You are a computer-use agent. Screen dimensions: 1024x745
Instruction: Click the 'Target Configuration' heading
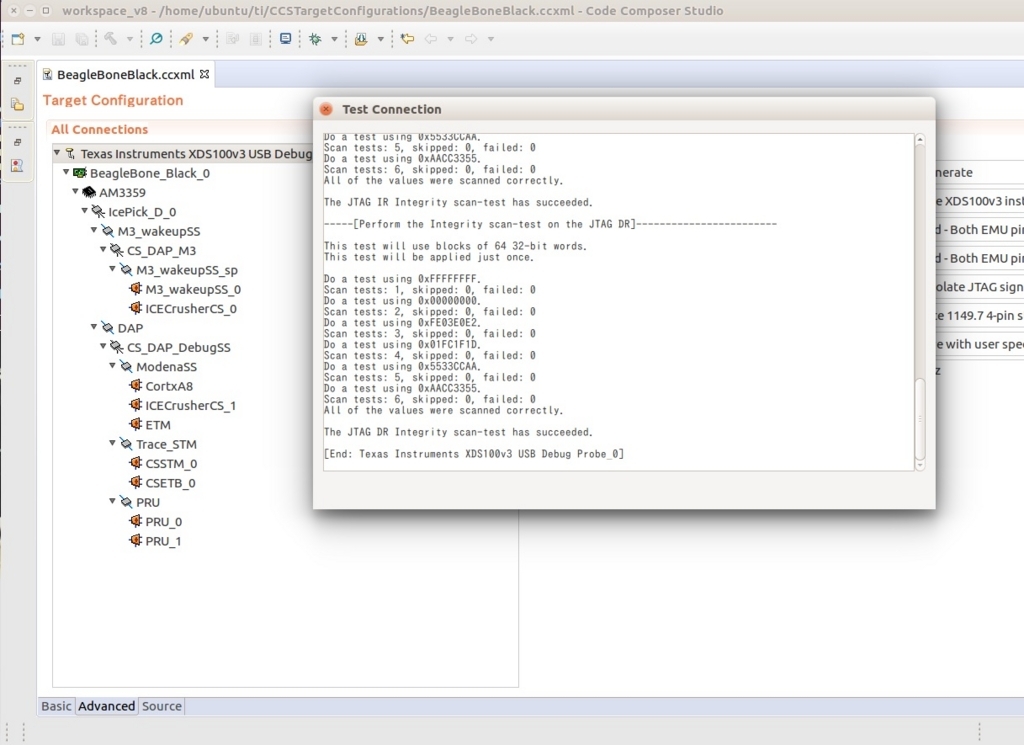click(113, 101)
